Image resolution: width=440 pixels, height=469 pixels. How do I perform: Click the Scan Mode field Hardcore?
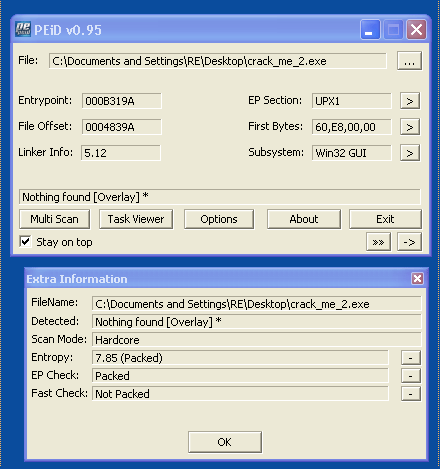tap(257, 340)
